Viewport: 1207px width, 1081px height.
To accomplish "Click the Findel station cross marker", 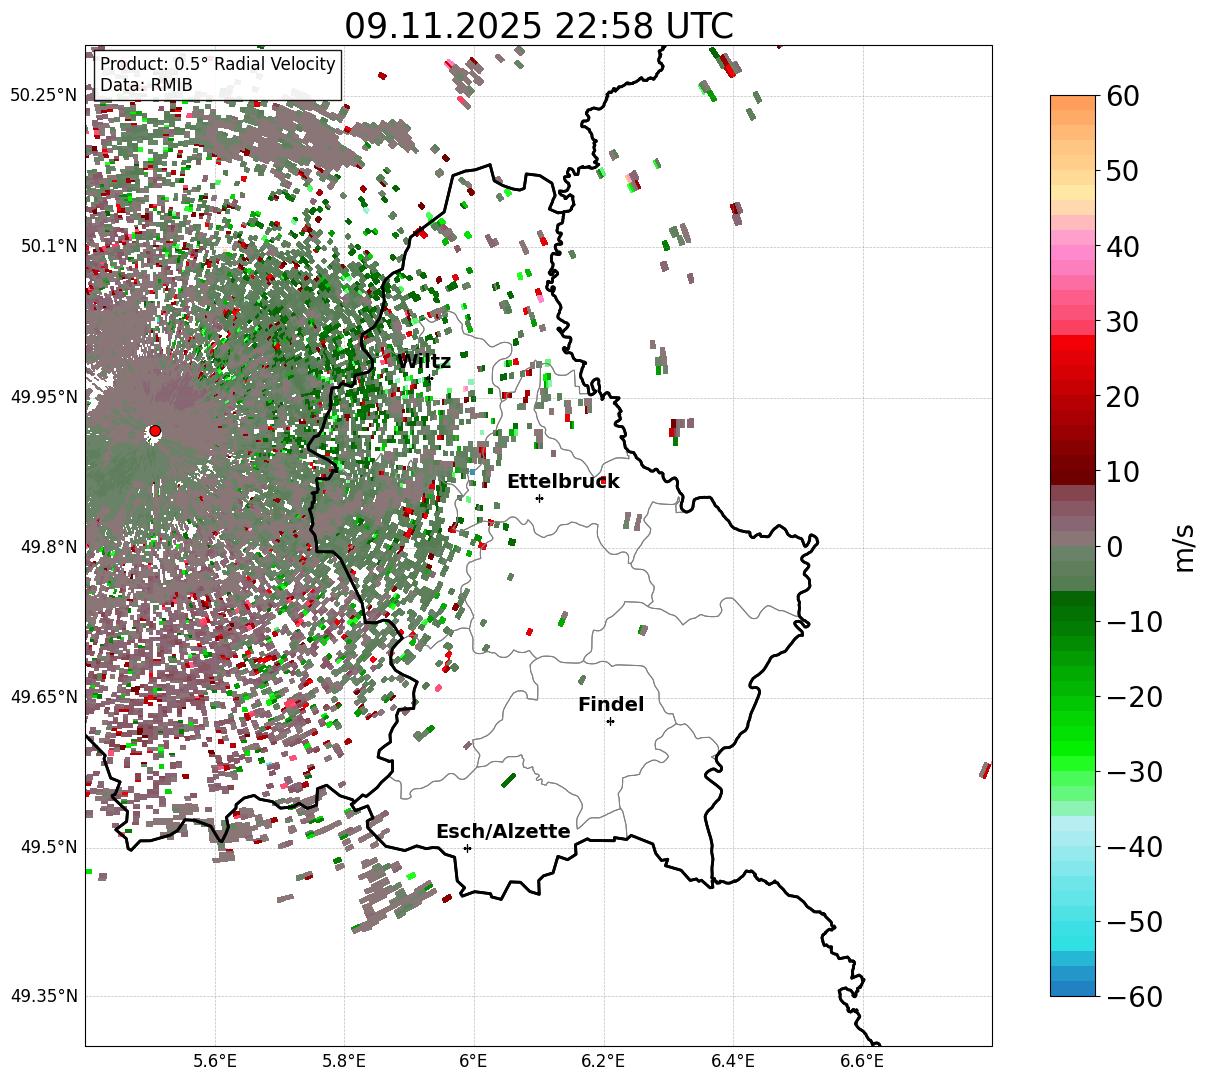I will pyautogui.click(x=610, y=721).
